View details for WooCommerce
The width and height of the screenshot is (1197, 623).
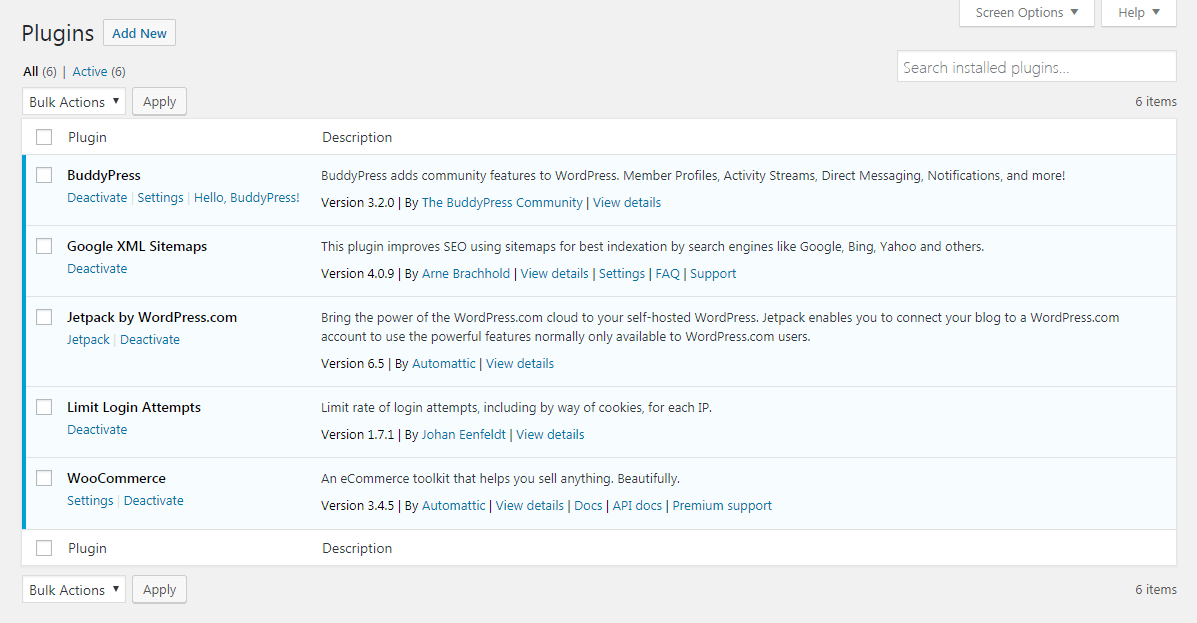[x=530, y=505]
